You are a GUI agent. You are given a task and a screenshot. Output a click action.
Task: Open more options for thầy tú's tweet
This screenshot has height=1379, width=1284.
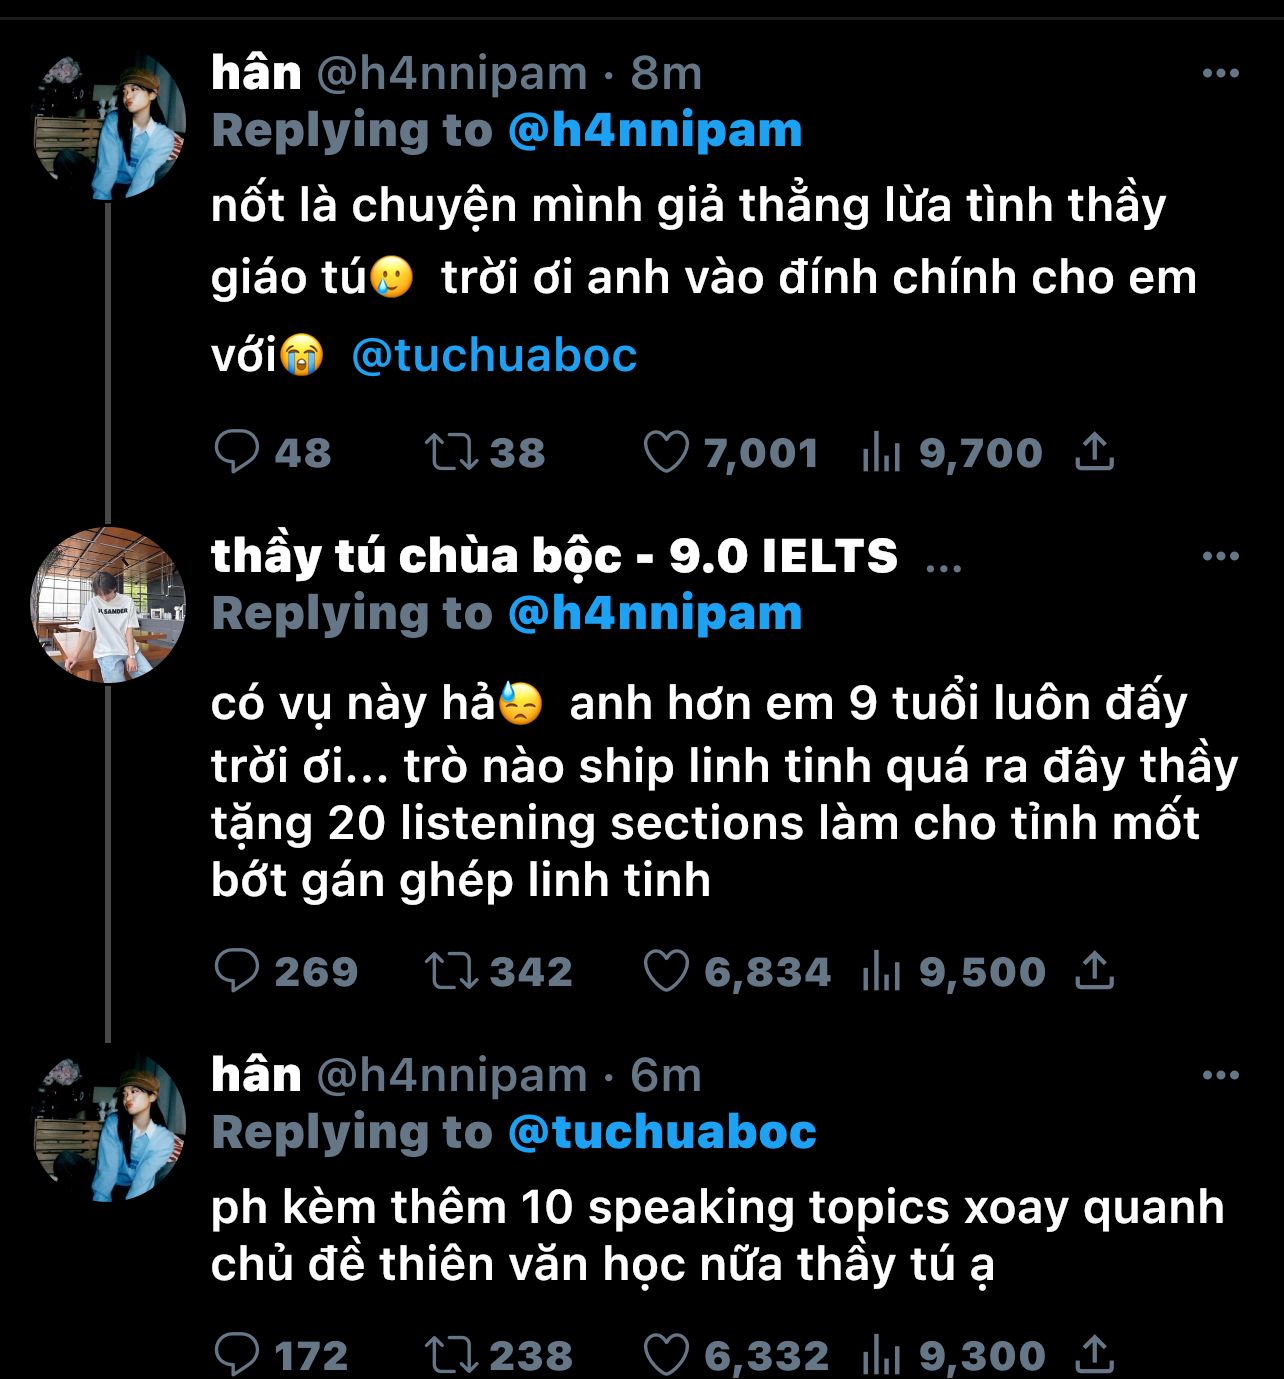tap(1220, 556)
